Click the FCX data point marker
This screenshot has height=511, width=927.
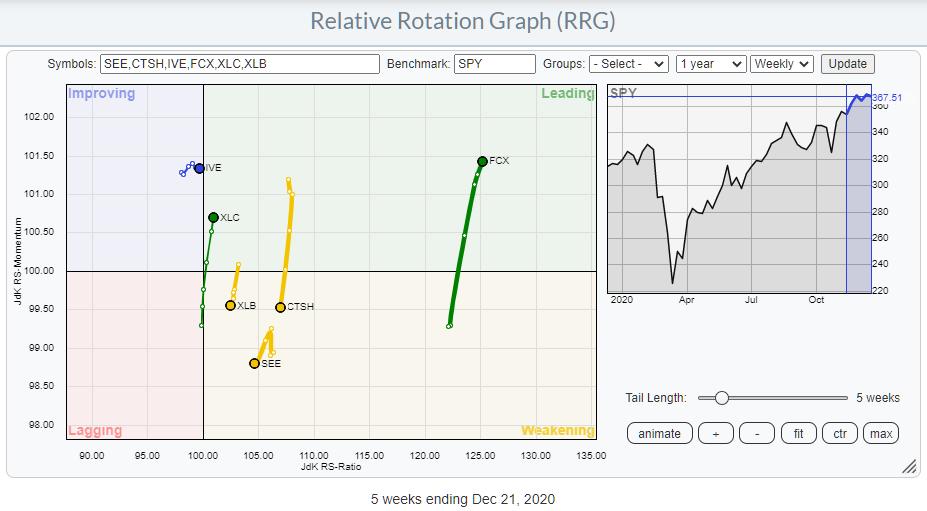[482, 161]
